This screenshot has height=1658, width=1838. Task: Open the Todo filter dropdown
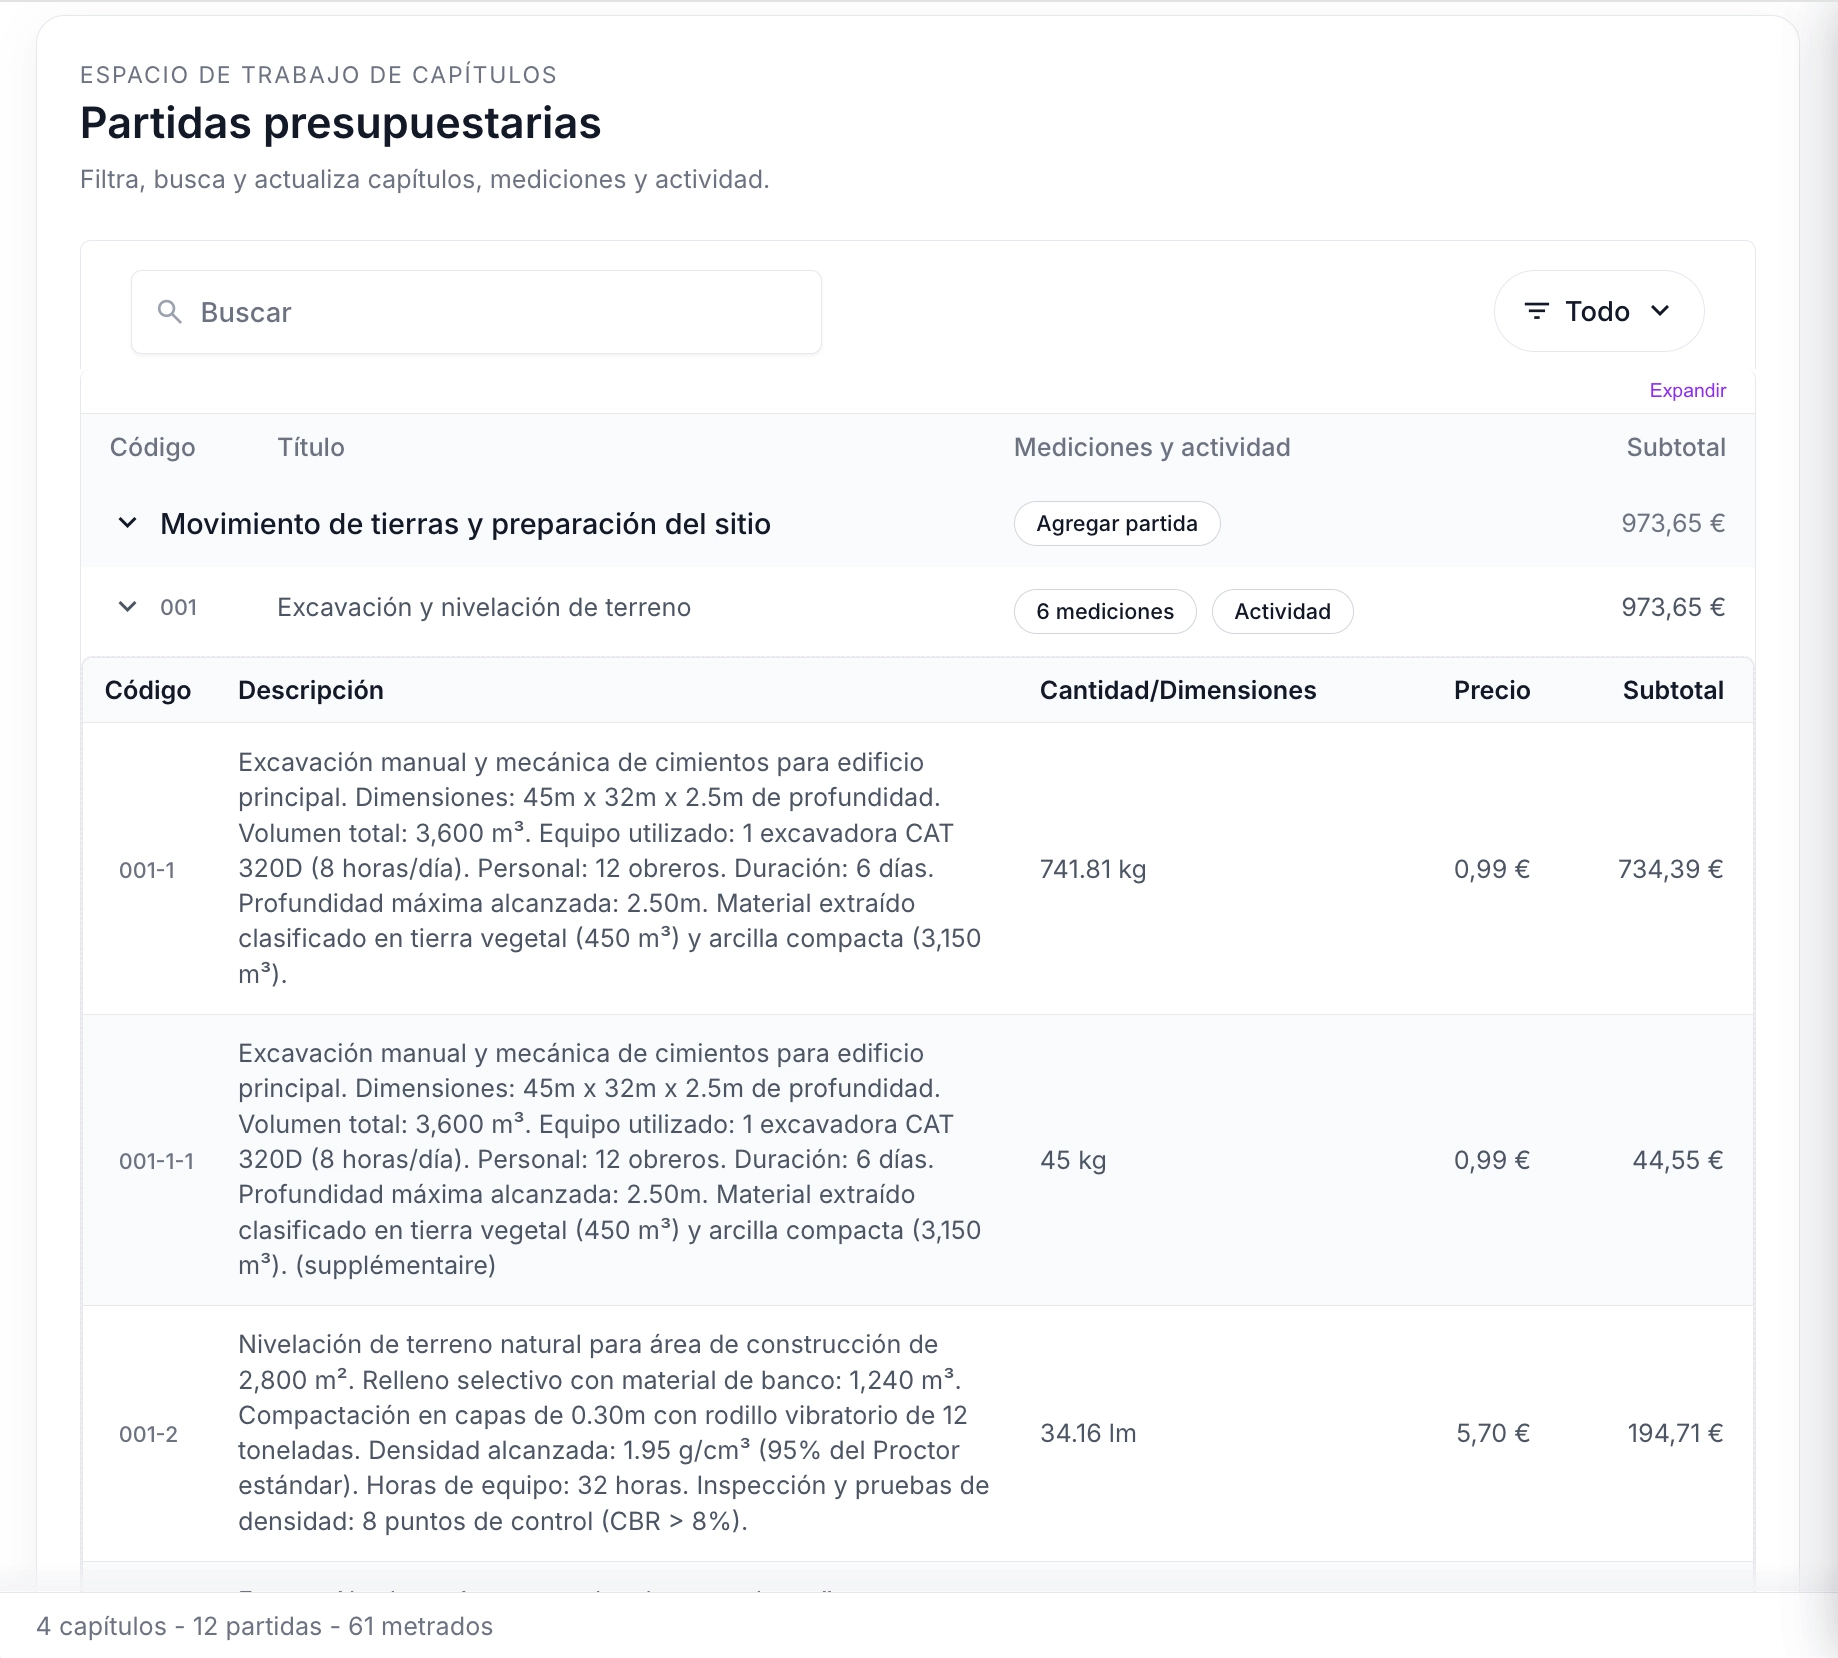(1597, 311)
